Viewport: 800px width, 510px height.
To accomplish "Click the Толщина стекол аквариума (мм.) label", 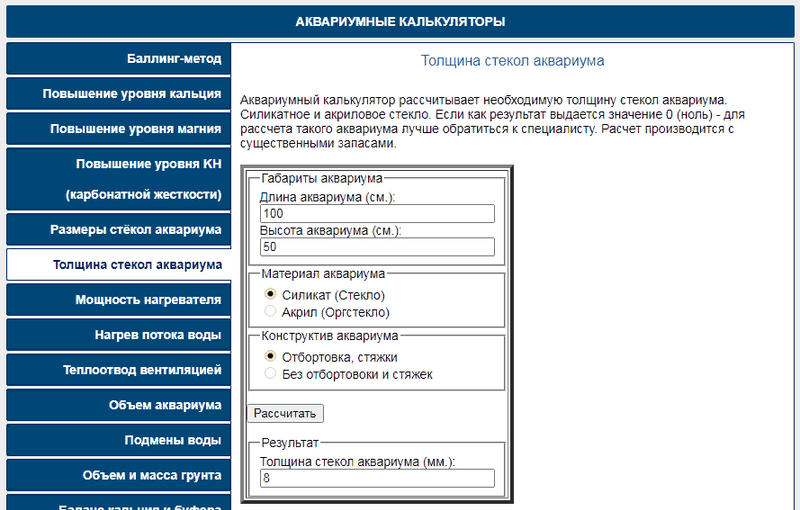I will click(357, 462).
